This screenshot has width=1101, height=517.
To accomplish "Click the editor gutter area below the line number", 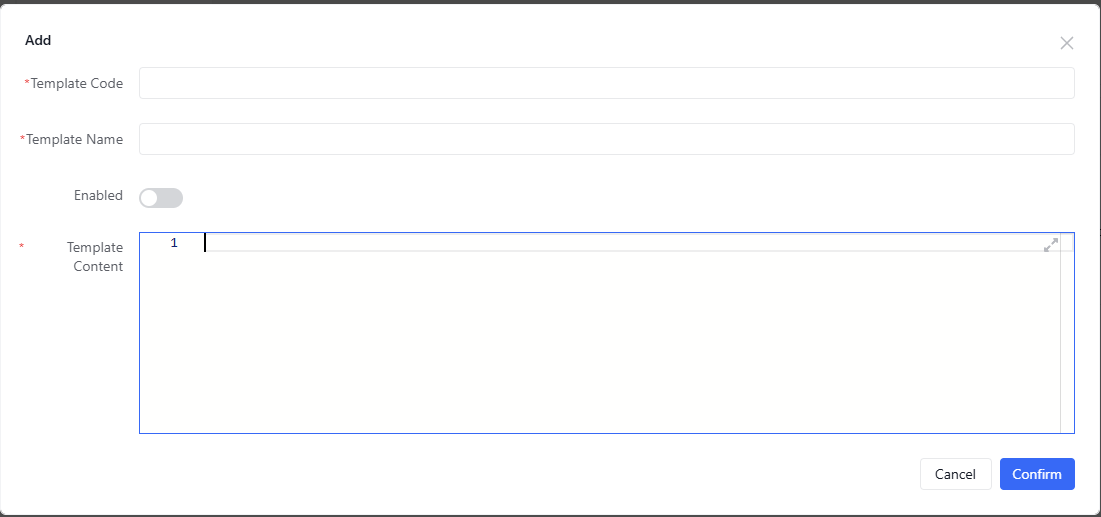I will coord(171,341).
